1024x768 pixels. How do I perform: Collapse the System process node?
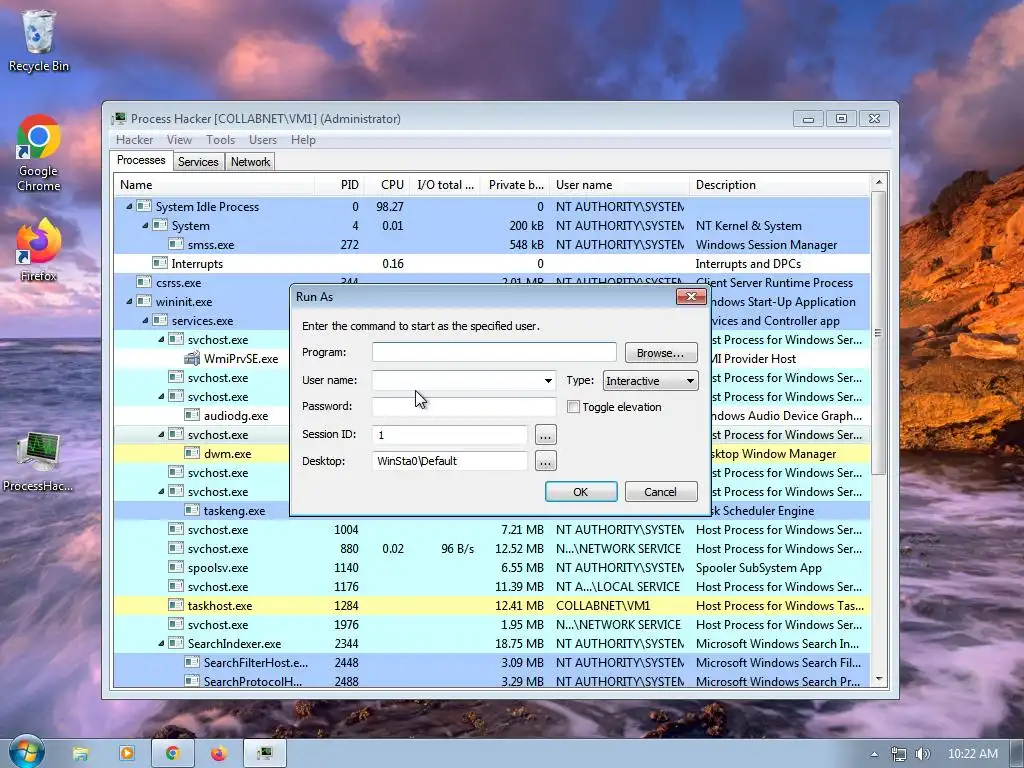(145, 225)
